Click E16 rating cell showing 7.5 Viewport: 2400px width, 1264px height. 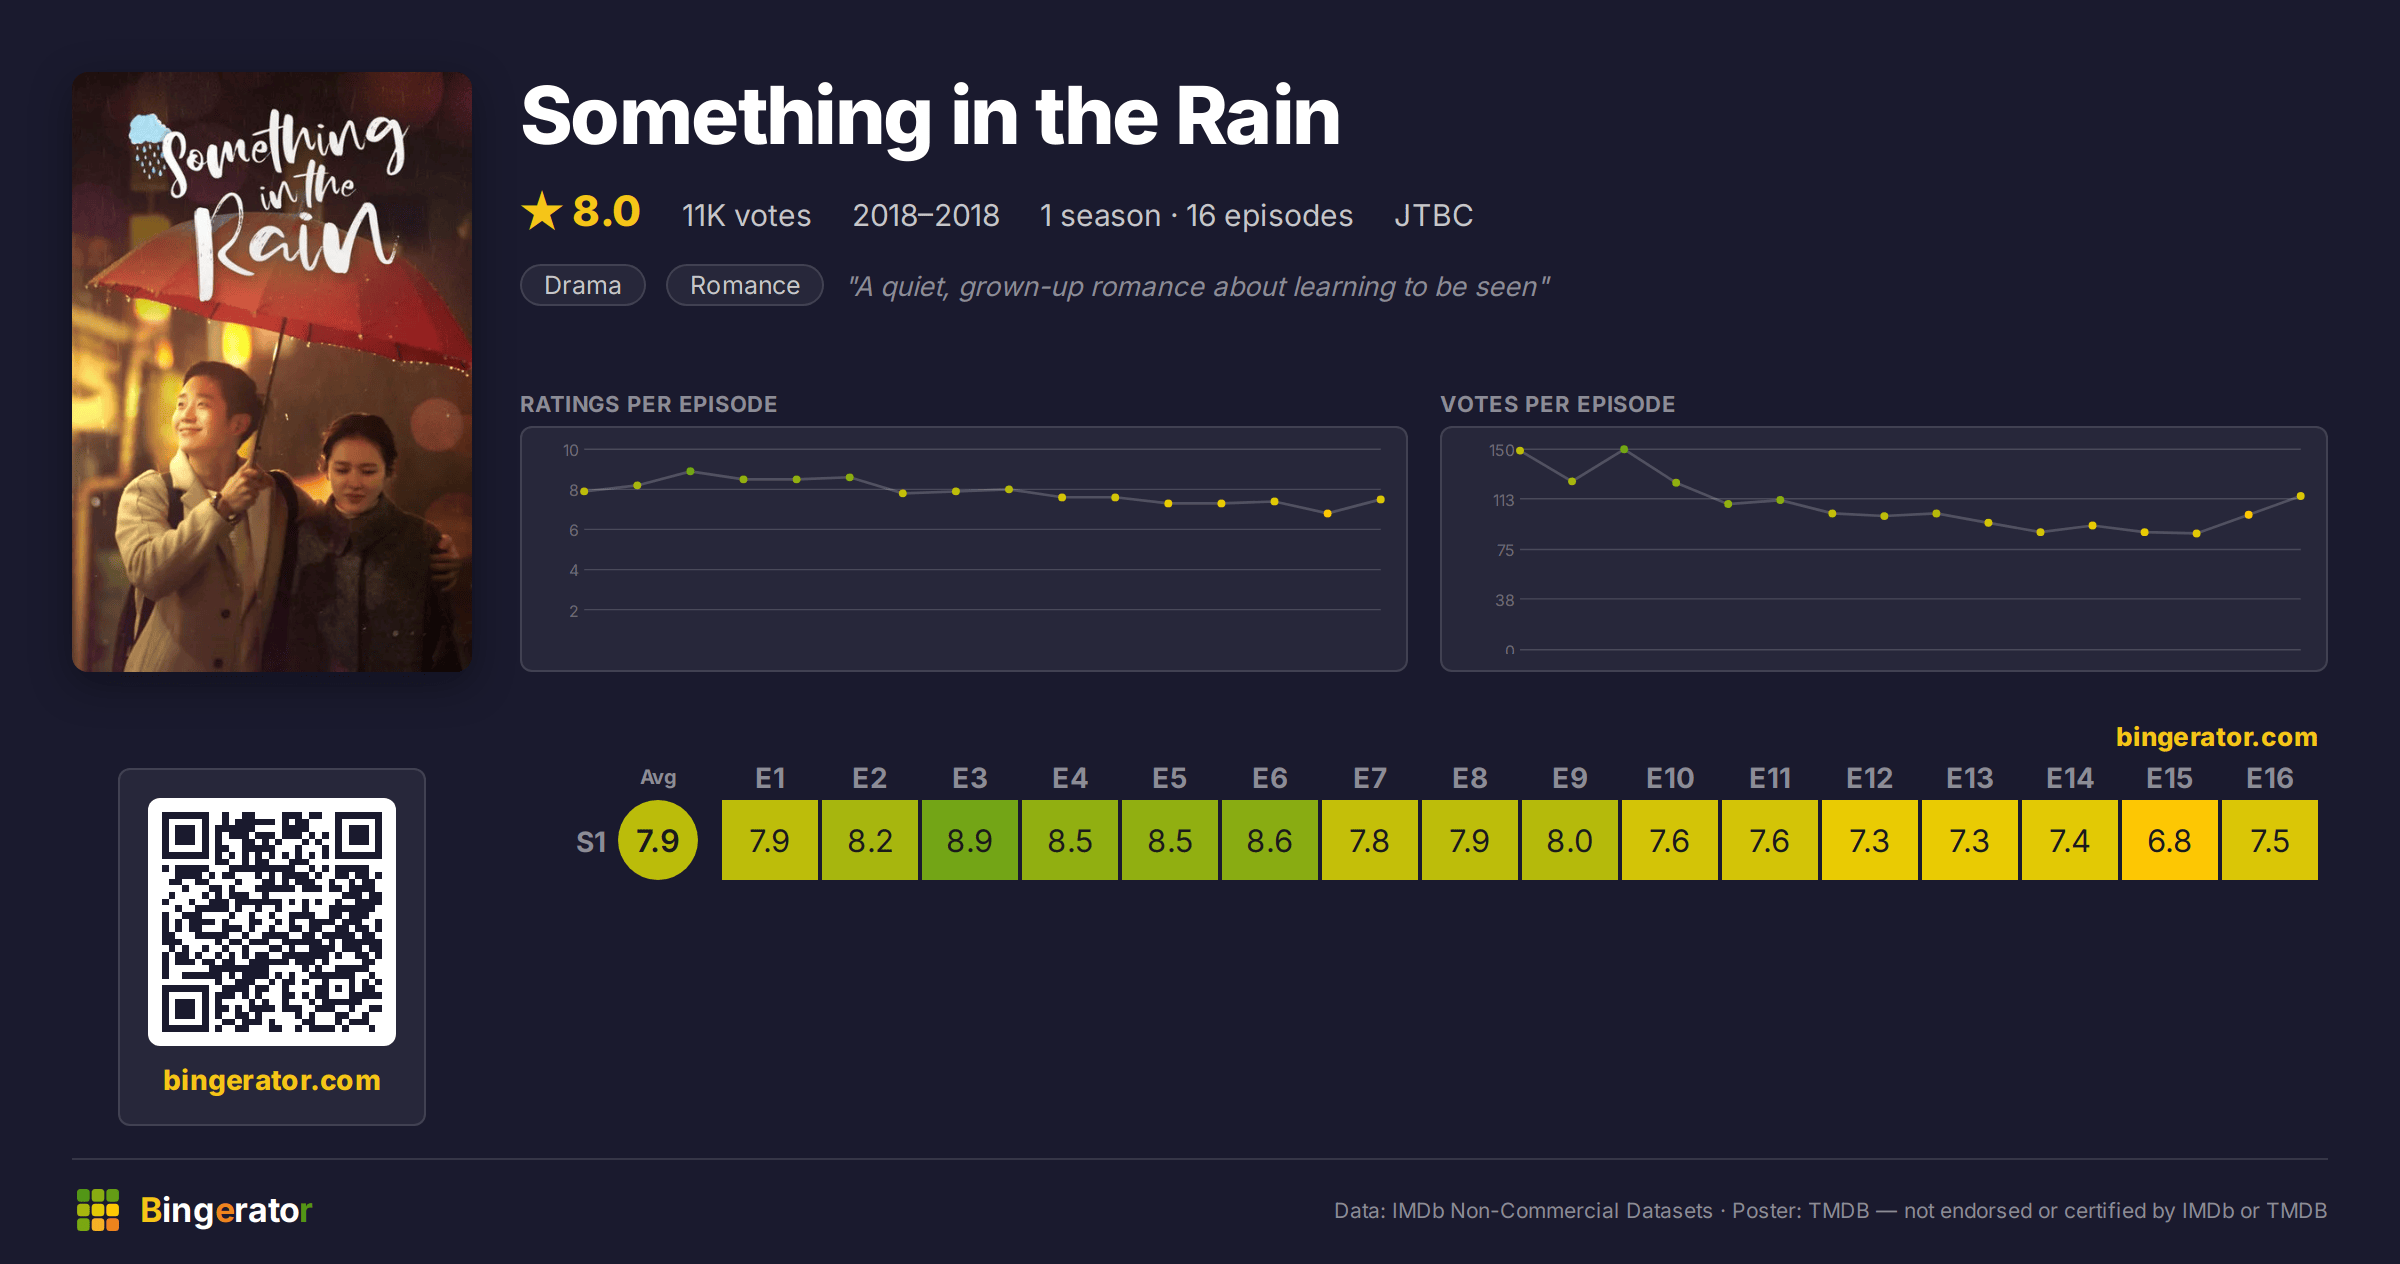[x=2270, y=840]
